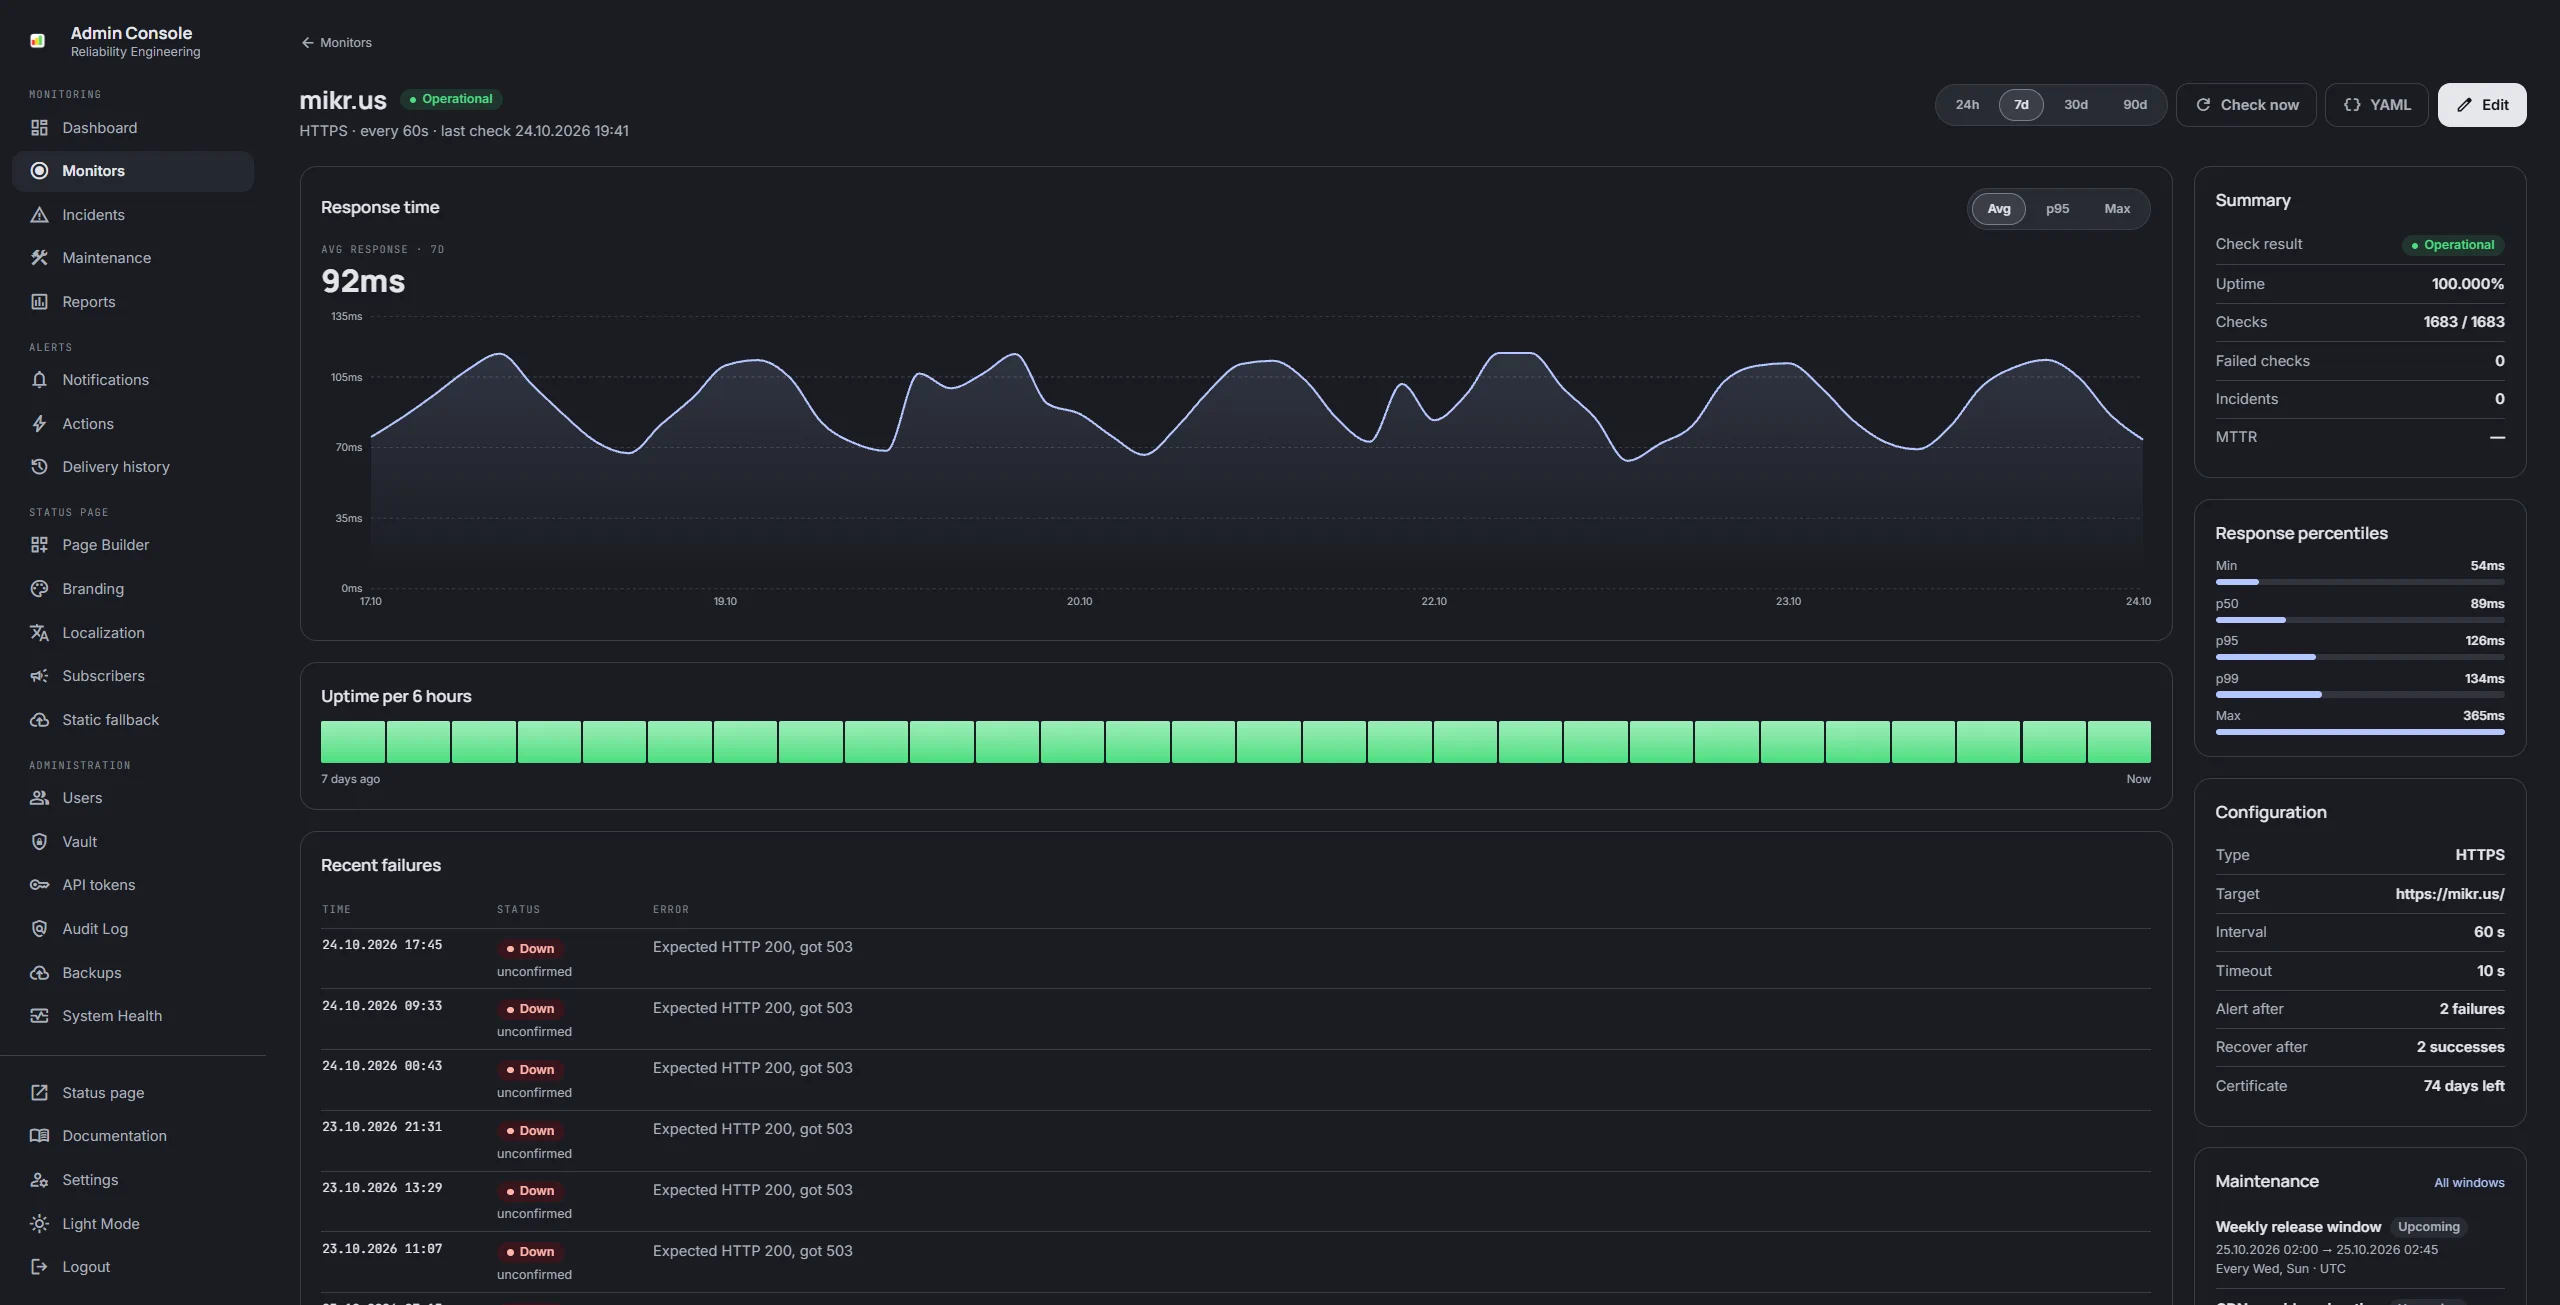Open external Status page link
The image size is (2560, 1305).
133,1093
